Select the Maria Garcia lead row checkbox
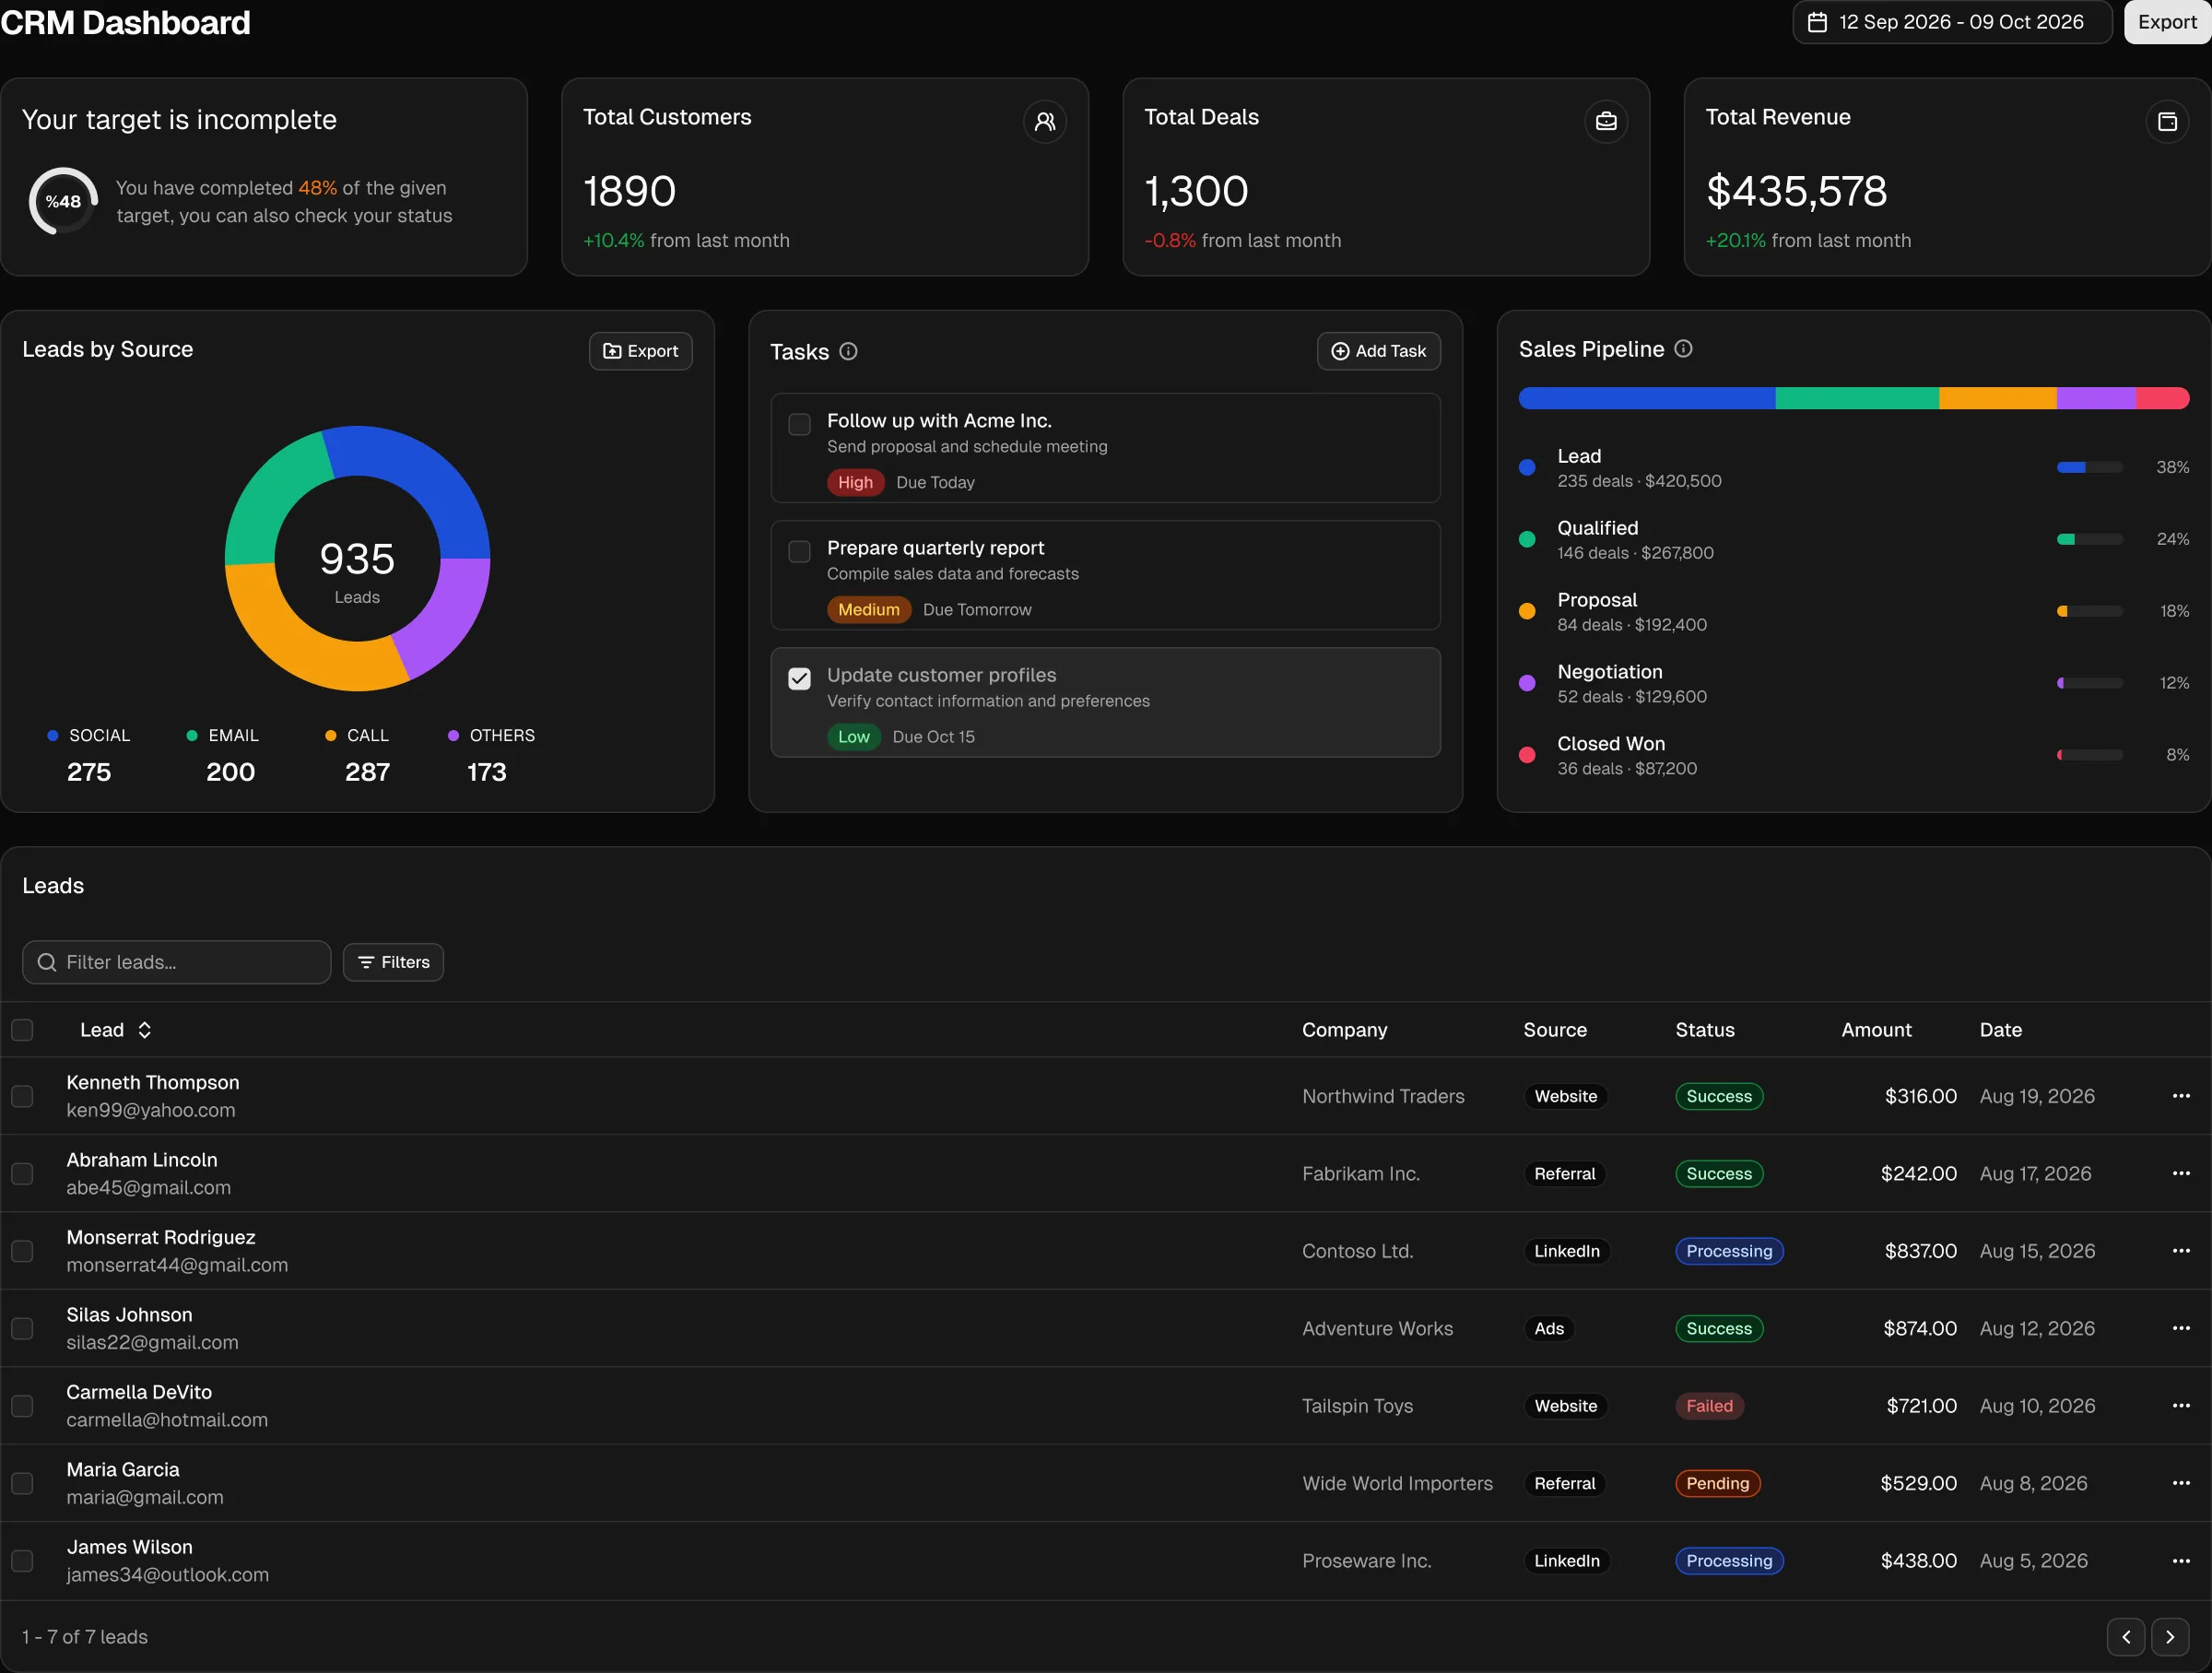2212x1673 pixels. click(22, 1483)
